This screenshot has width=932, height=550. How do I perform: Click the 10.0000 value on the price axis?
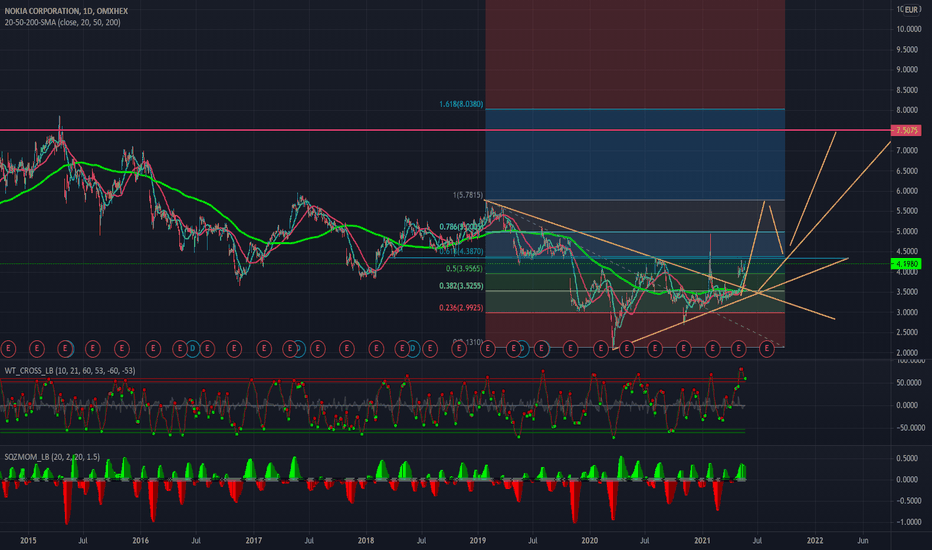(x=908, y=29)
